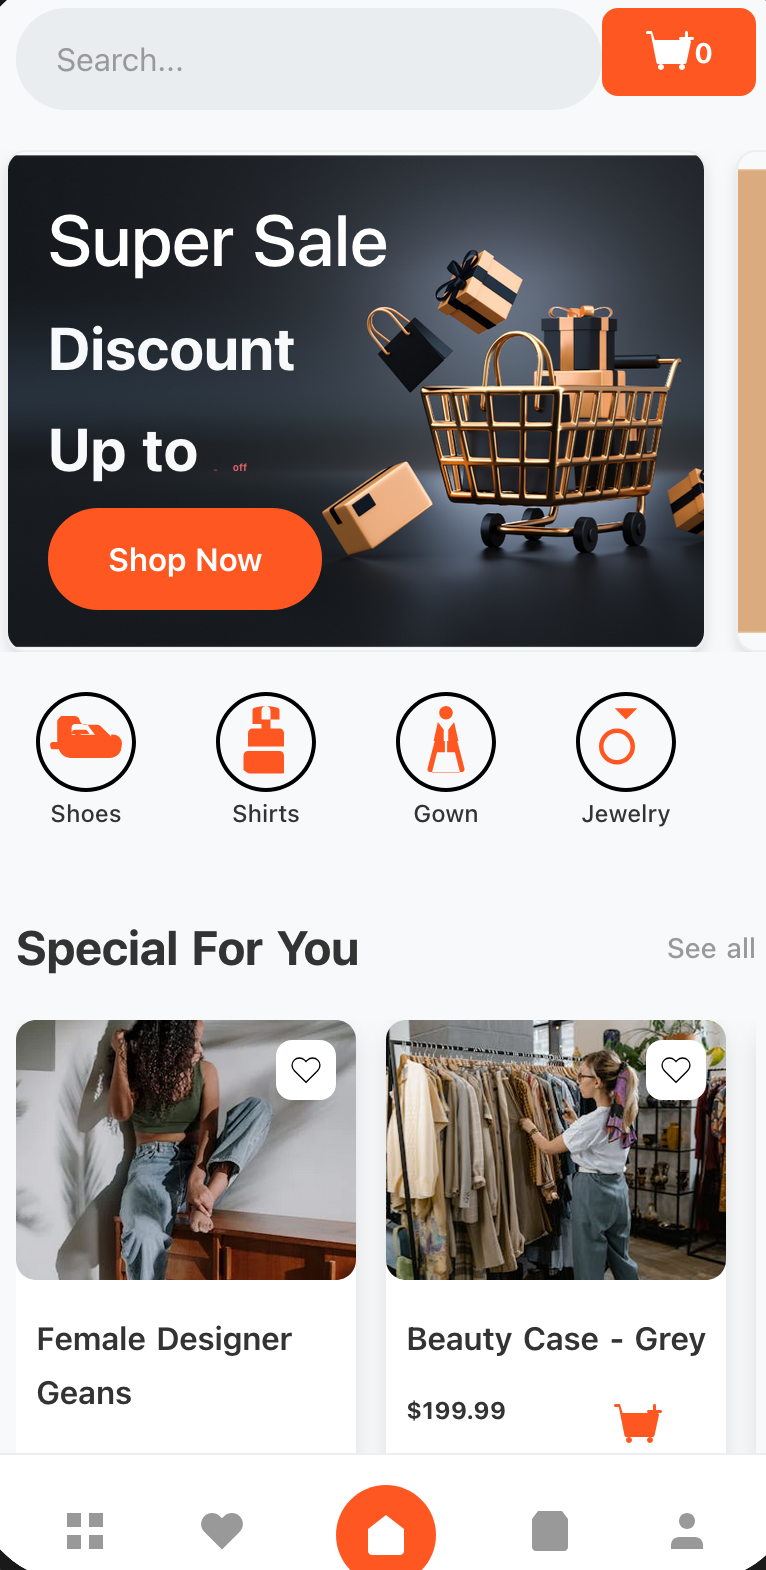
Task: Favorite the Female Designer Geans item
Action: click(x=306, y=1070)
